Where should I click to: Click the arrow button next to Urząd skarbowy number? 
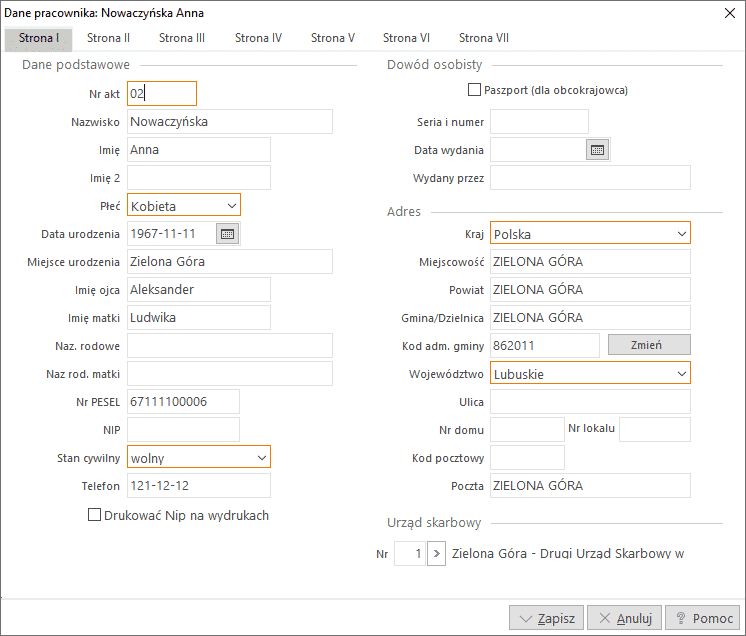pyautogui.click(x=436, y=553)
